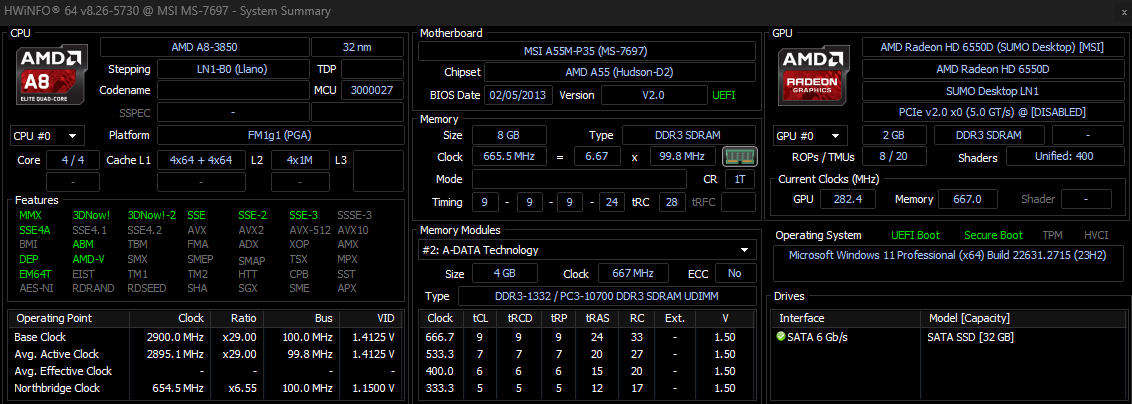Click the green 'AMD-V' feature label
Screen dimensions: 1132x404
point(88,259)
